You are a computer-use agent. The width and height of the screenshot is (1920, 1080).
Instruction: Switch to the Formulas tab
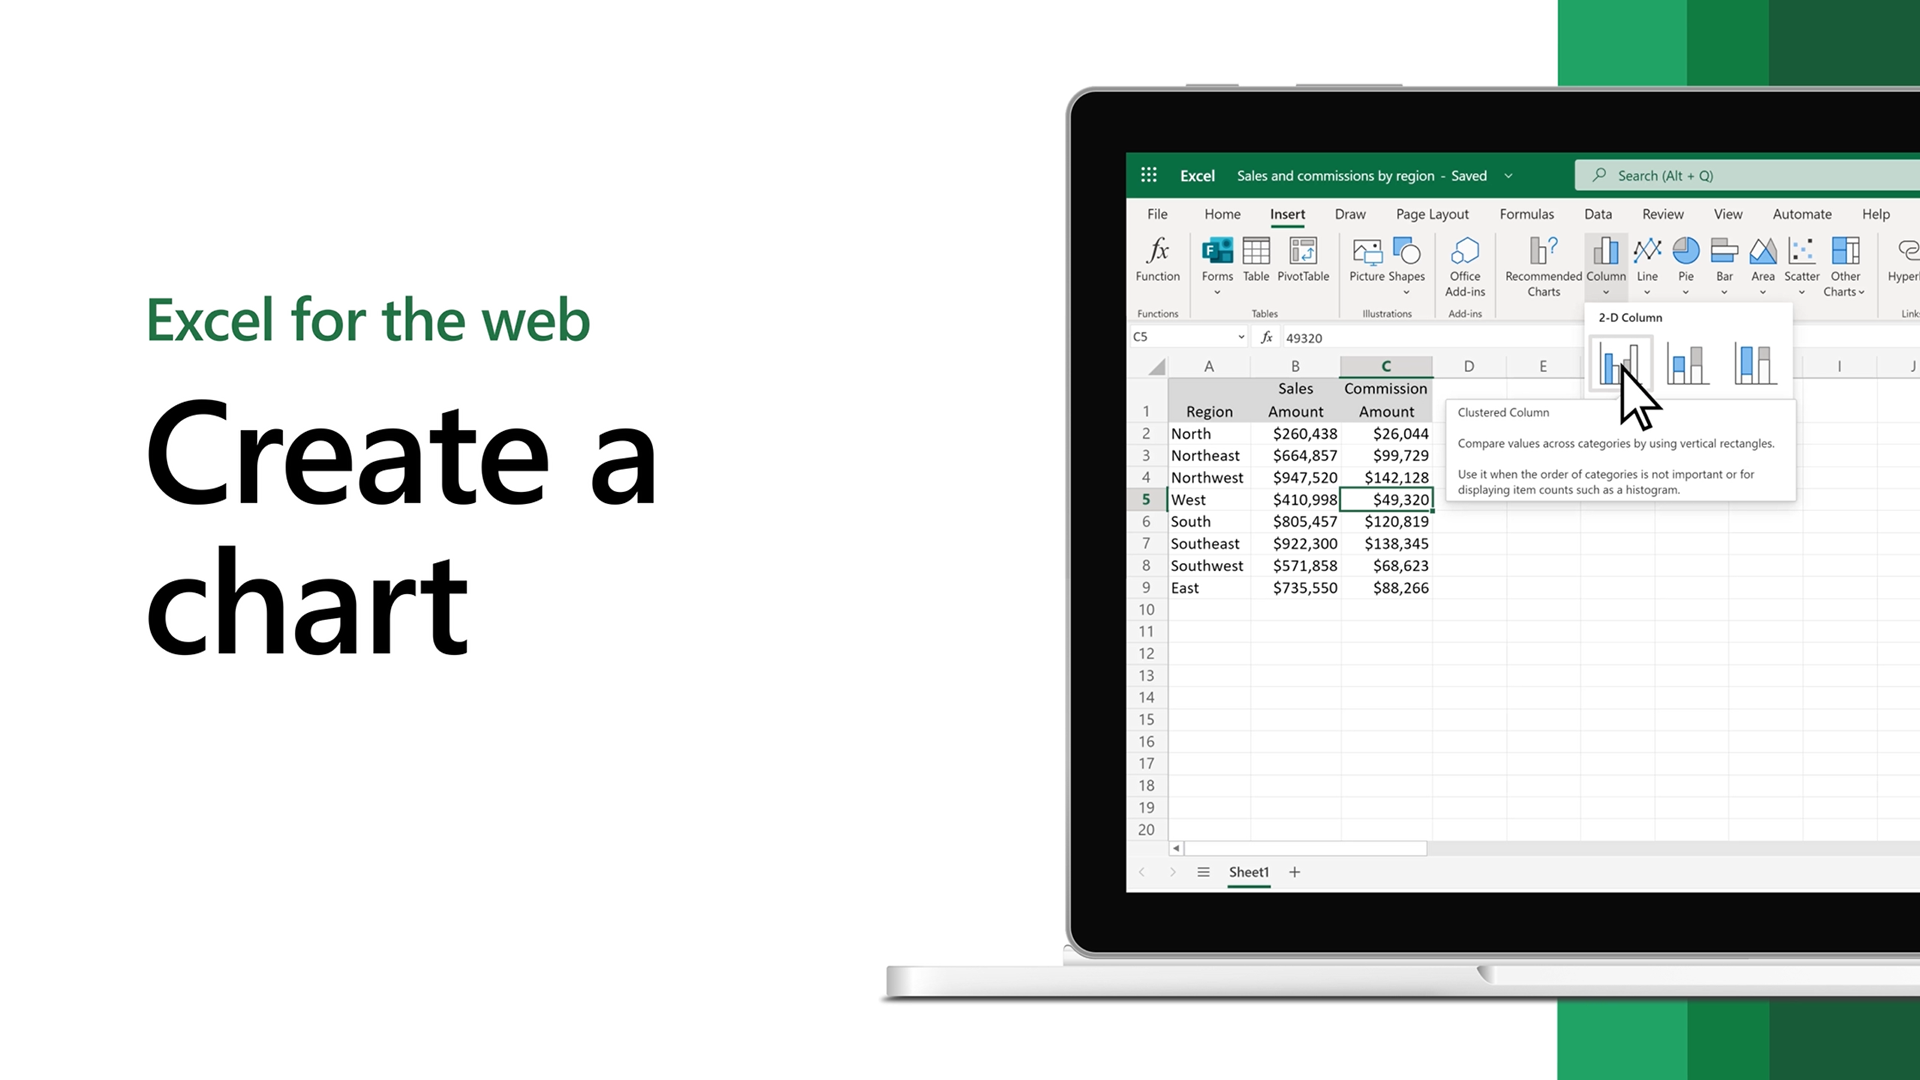click(1526, 214)
